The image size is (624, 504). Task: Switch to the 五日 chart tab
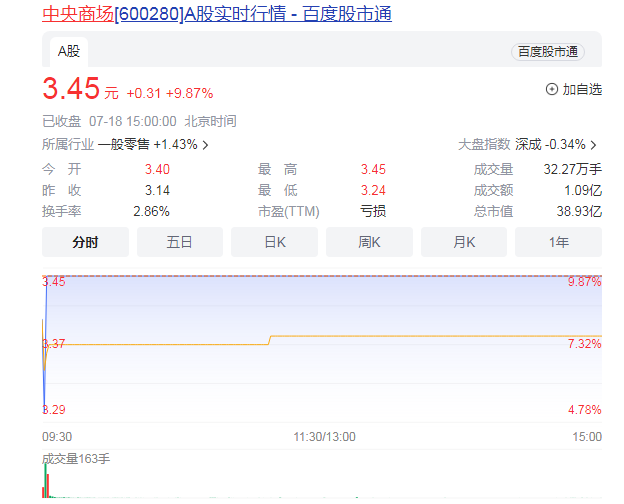[180, 242]
